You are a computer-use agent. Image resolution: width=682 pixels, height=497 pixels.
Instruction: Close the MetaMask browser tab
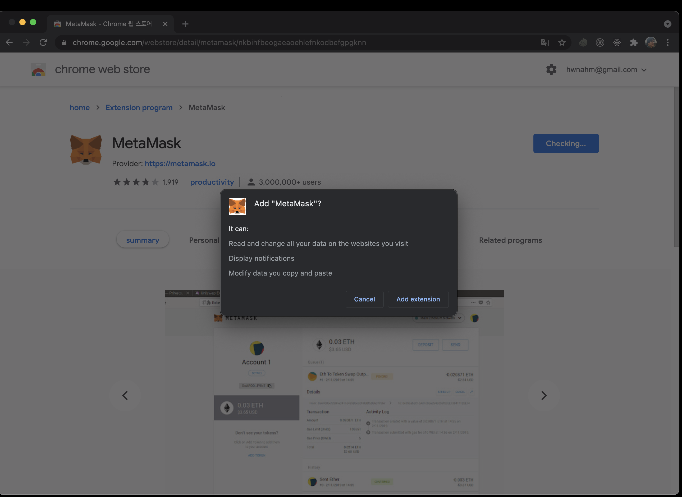[165, 24]
